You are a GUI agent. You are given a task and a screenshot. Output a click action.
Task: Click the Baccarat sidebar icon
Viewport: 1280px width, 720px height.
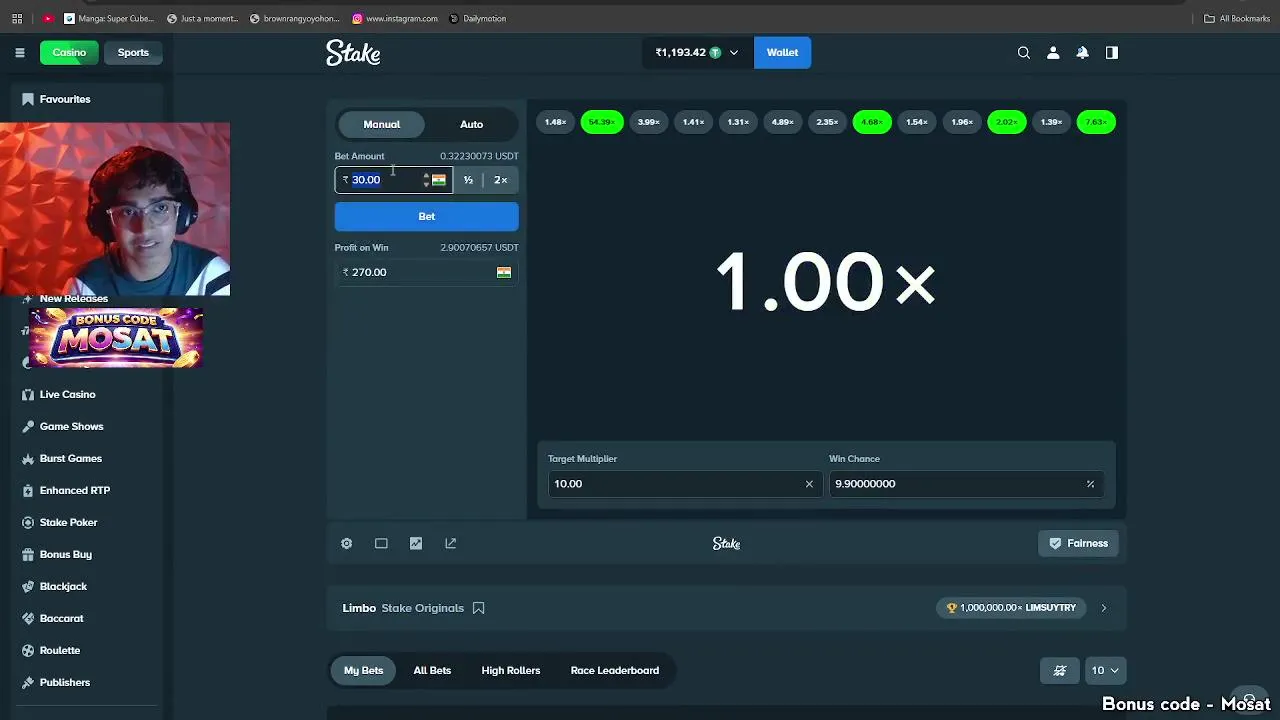[28, 618]
